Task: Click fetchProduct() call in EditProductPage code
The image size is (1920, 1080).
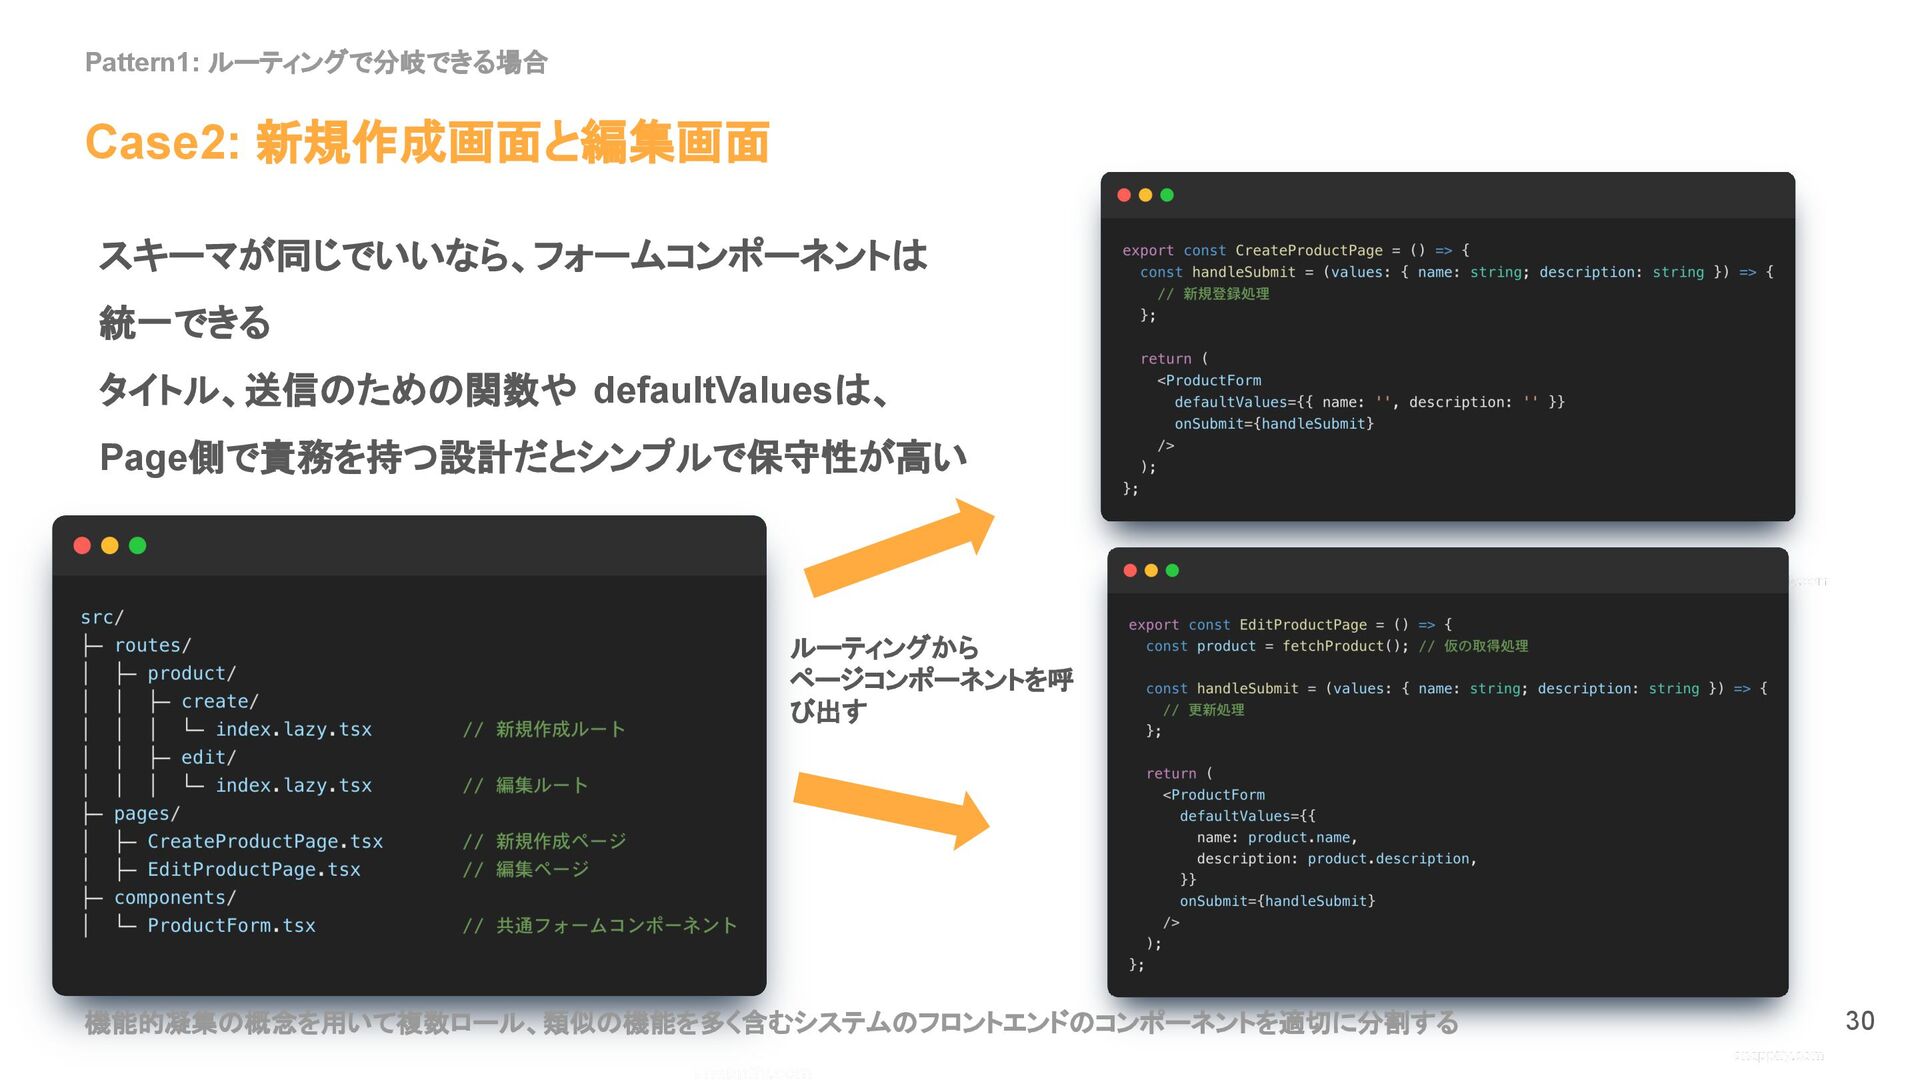Action: pyautogui.click(x=1344, y=646)
